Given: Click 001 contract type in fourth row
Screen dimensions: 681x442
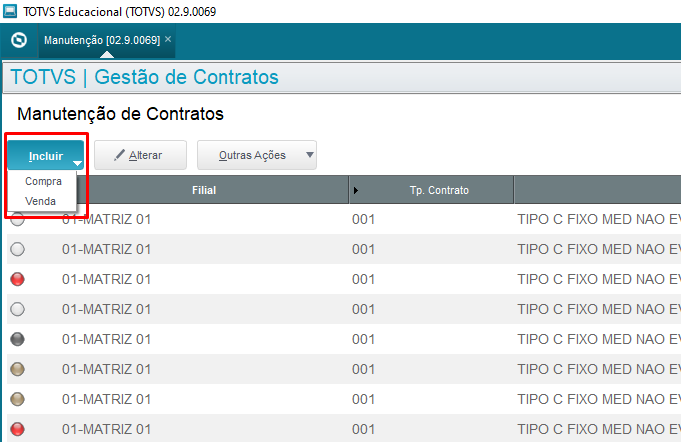Looking at the screenshot, I should 364,309.
